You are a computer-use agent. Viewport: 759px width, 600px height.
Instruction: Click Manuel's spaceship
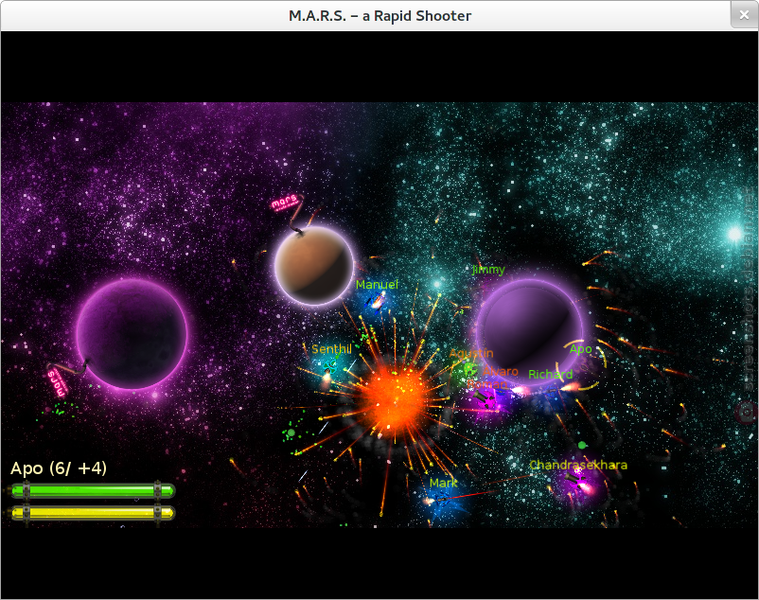coord(376,302)
